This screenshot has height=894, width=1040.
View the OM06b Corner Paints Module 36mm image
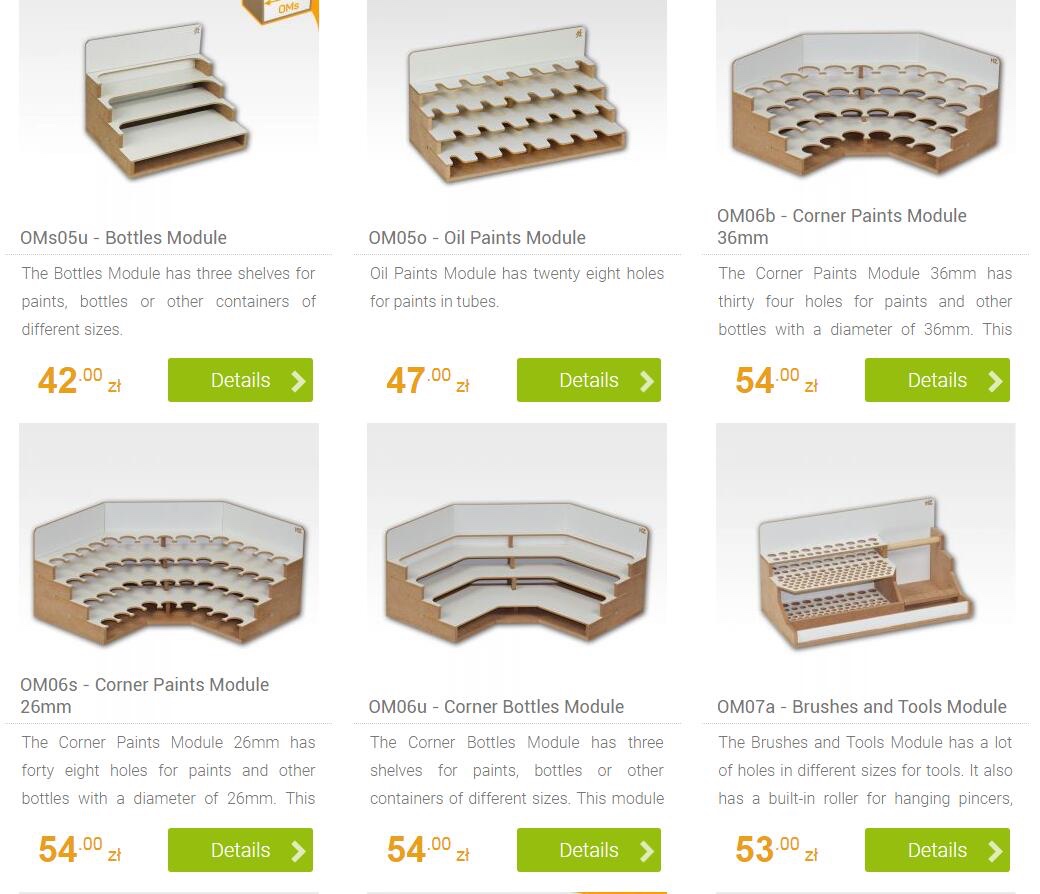(x=866, y=98)
